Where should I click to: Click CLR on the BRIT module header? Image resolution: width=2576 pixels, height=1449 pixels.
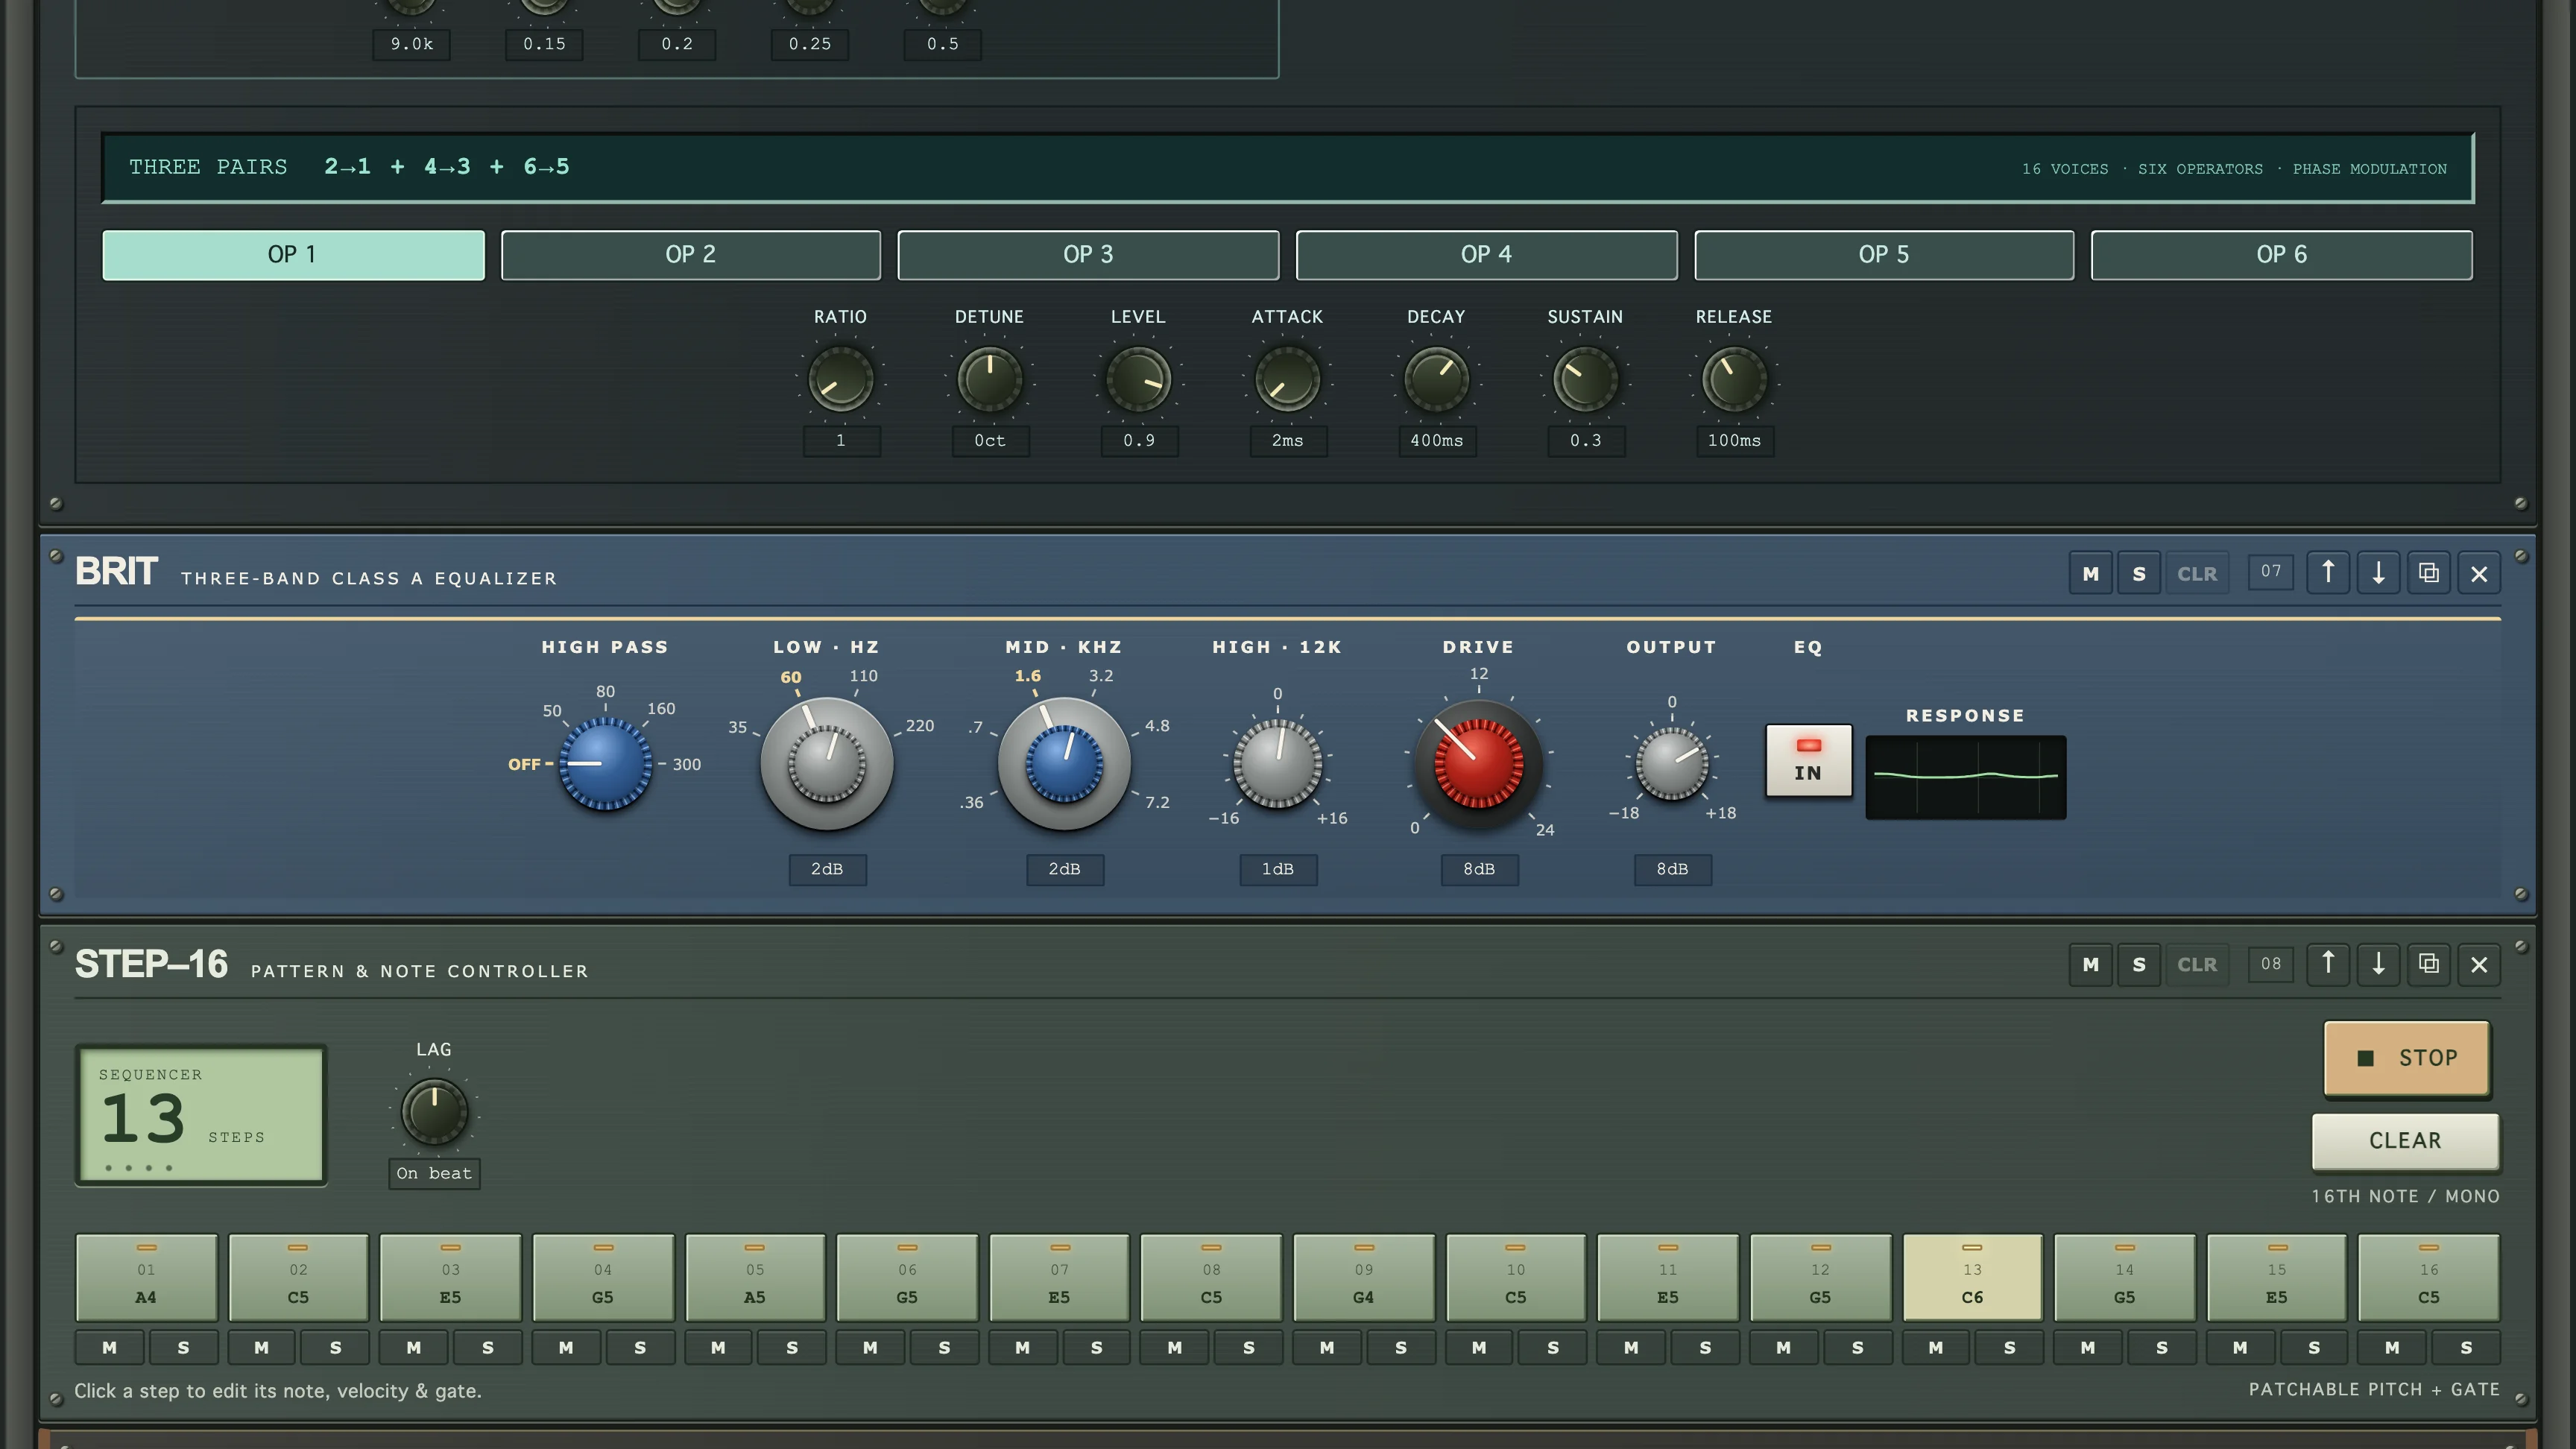pos(2197,573)
